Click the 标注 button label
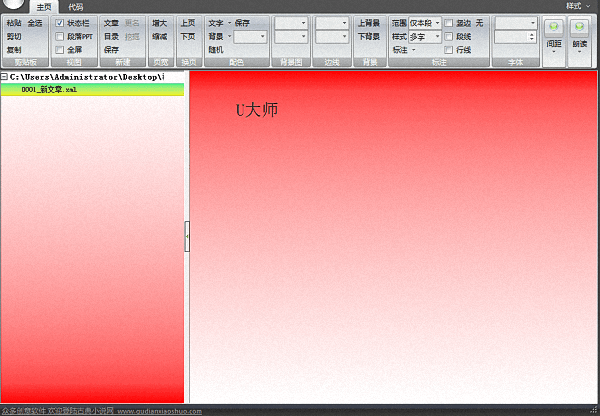 pos(400,50)
